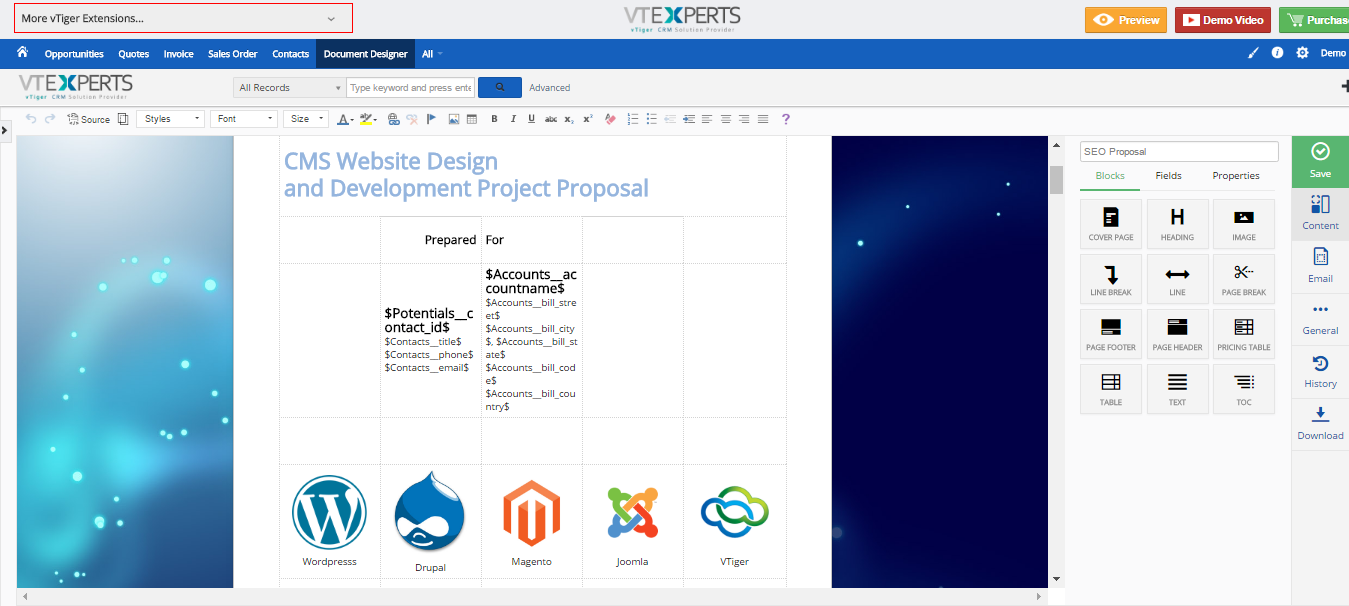Open the Demo user menu

click(x=1334, y=53)
